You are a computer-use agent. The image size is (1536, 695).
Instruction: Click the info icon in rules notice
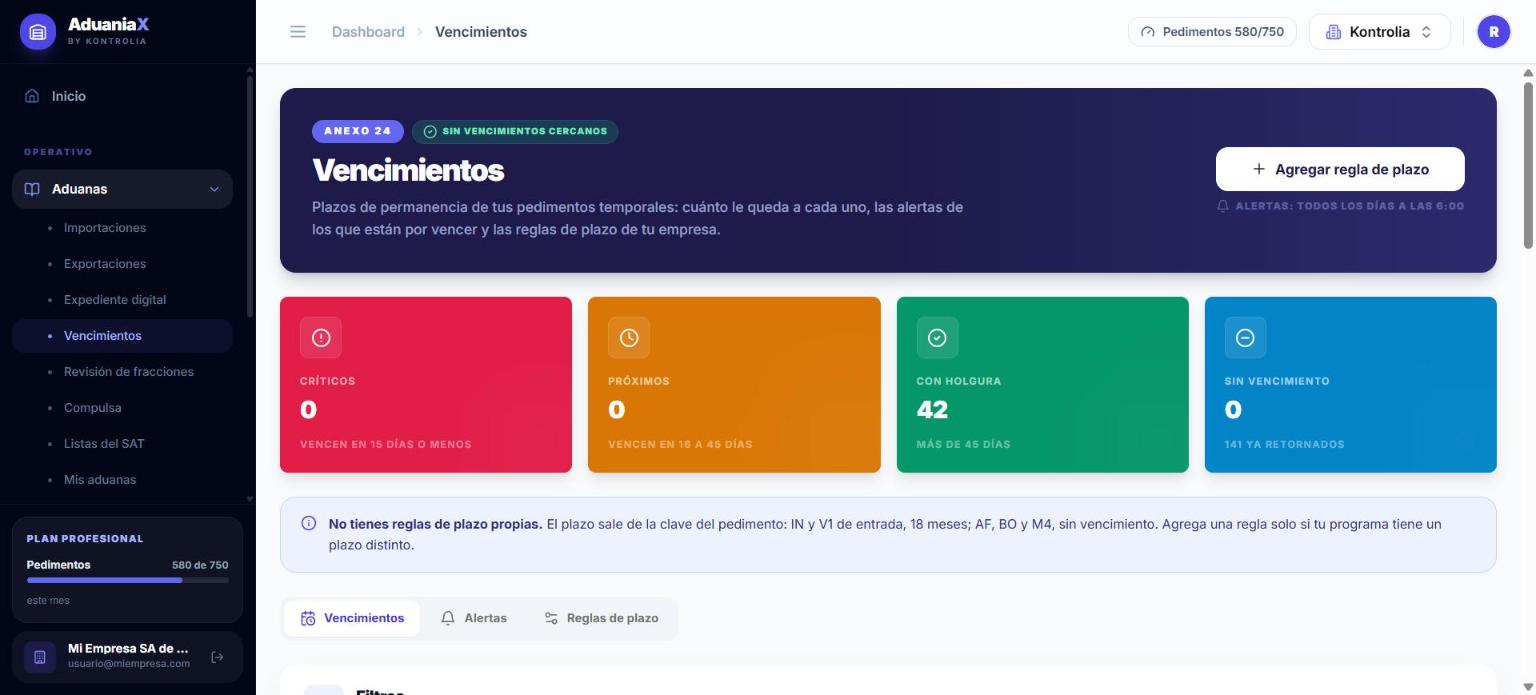pyautogui.click(x=309, y=523)
